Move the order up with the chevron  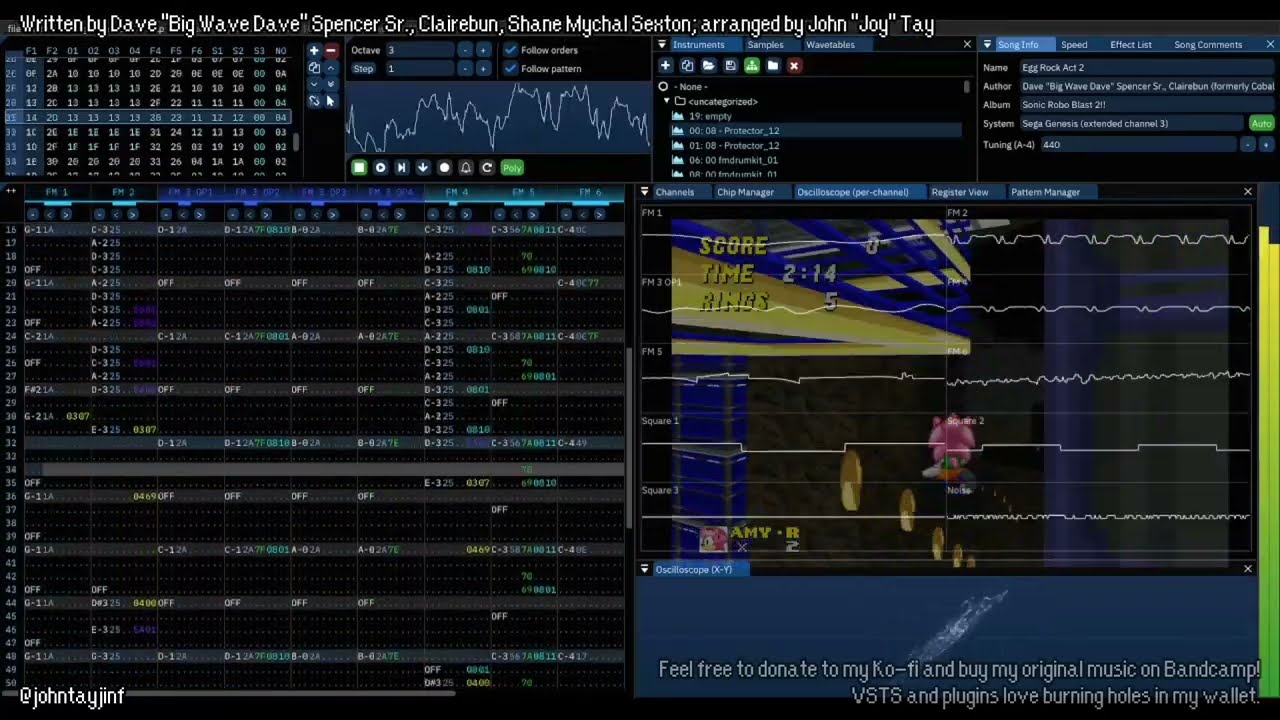[x=331, y=68]
